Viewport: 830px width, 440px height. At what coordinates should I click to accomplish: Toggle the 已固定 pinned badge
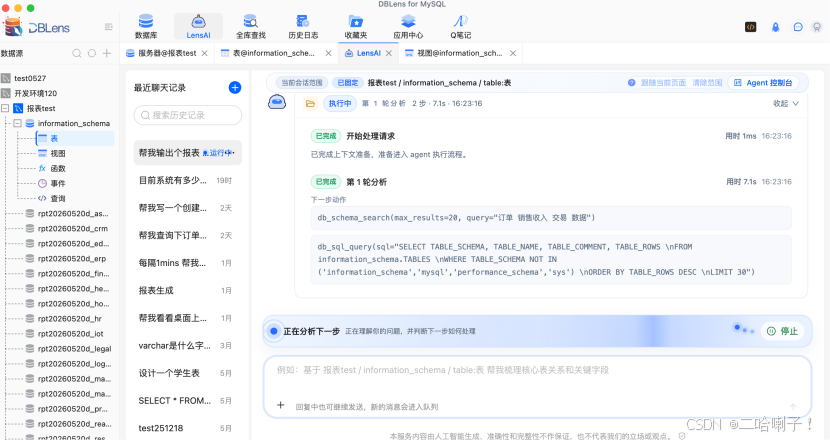tap(348, 83)
